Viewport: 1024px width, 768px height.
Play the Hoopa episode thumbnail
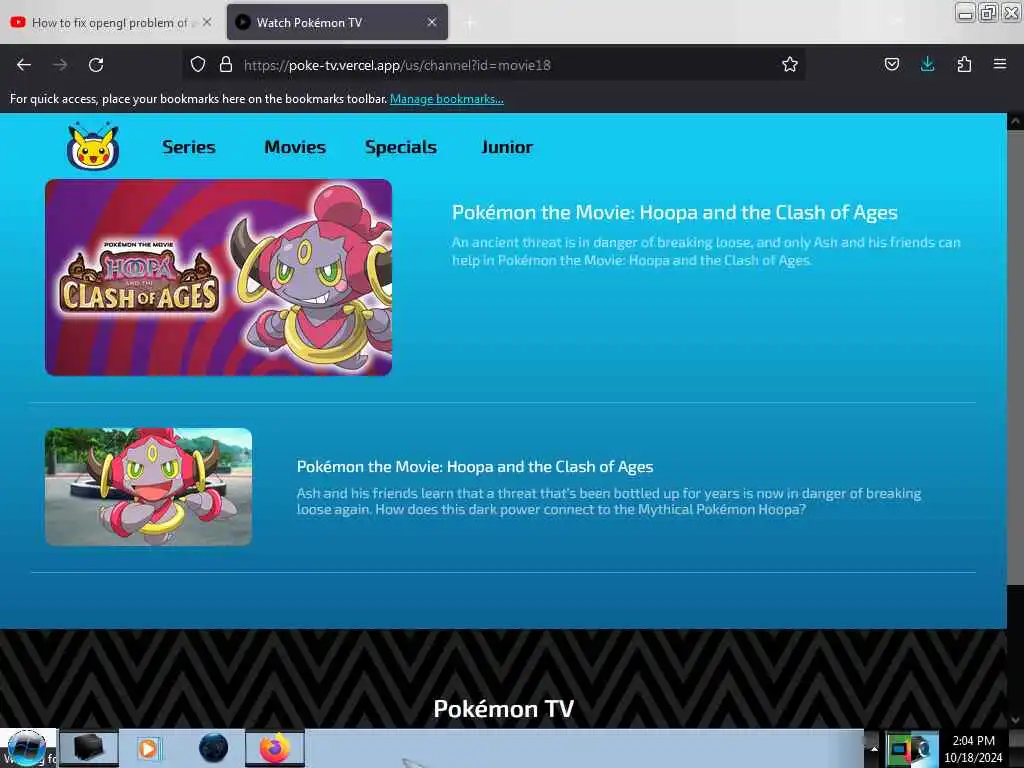point(148,487)
